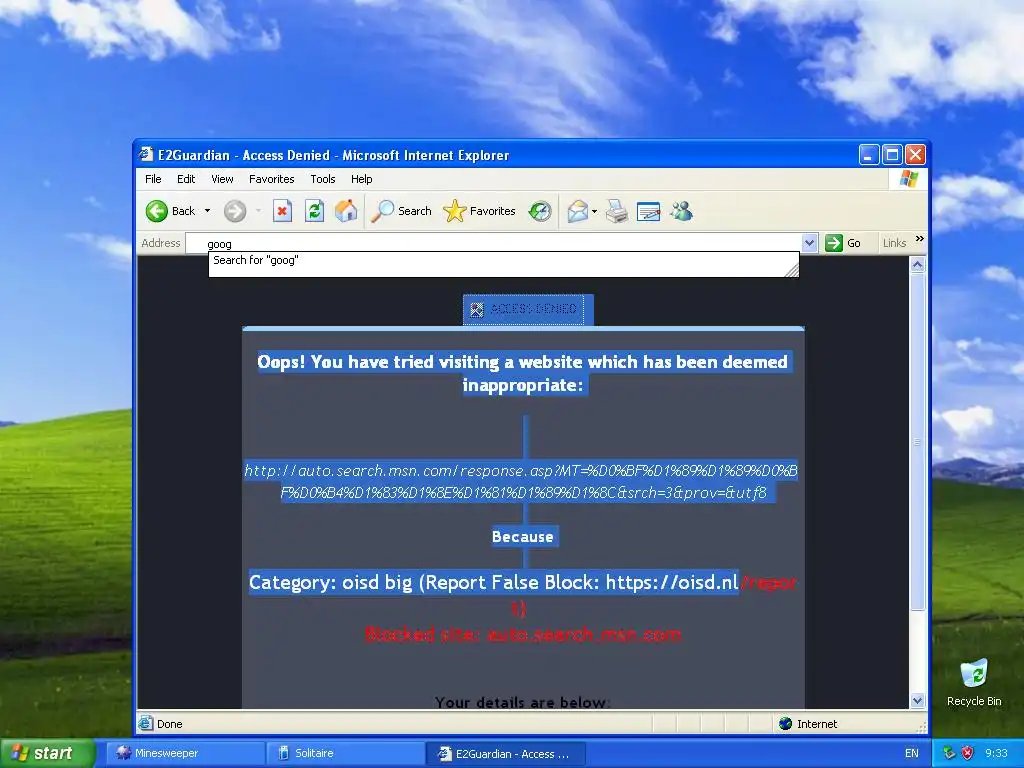Click the scrollbar up arrow
Screen dimensions: 1024x768
(918, 264)
